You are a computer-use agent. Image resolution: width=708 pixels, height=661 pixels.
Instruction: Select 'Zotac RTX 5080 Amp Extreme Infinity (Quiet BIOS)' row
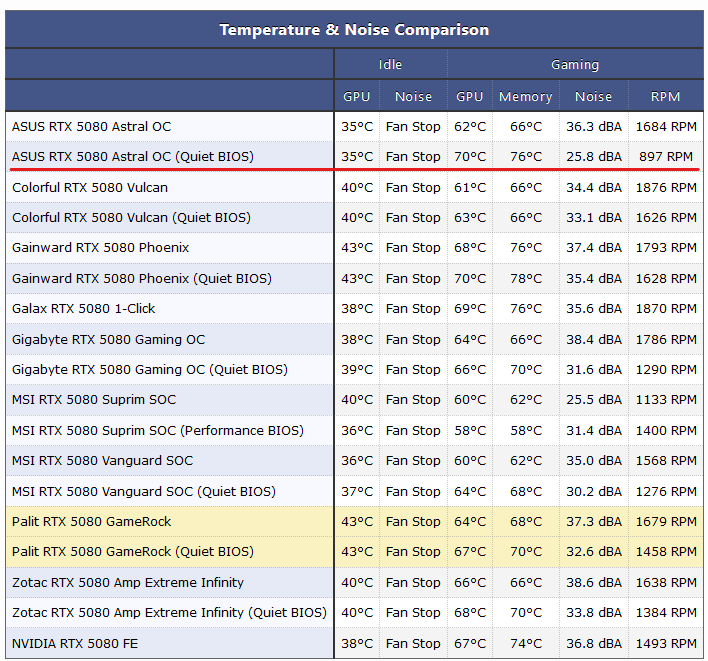pyautogui.click(x=354, y=613)
